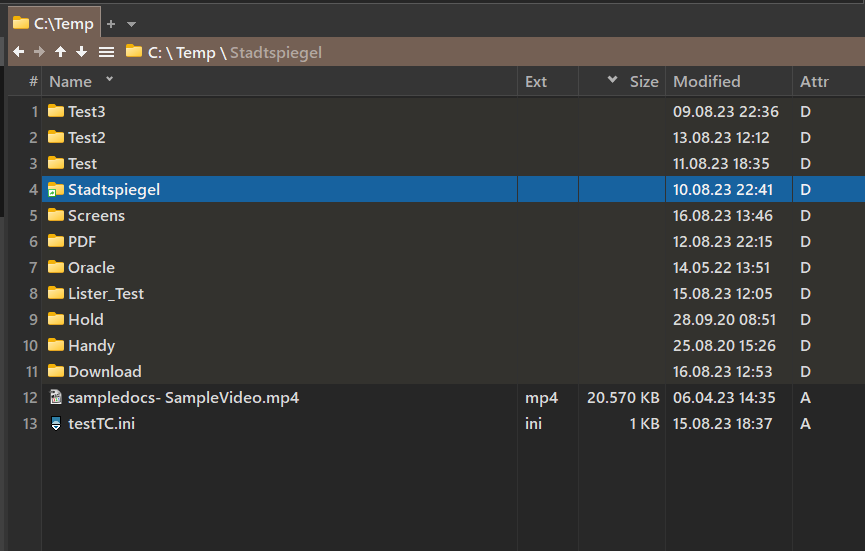This screenshot has width=865, height=551.
Task: Select the Lister_Test folder name
Action: [106, 293]
